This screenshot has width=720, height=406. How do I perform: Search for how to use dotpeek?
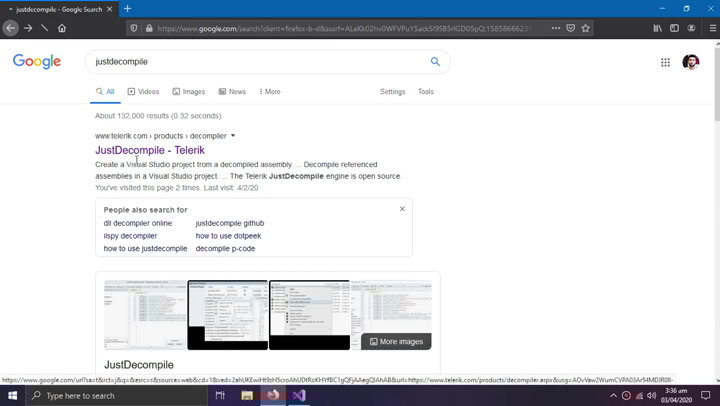228,236
